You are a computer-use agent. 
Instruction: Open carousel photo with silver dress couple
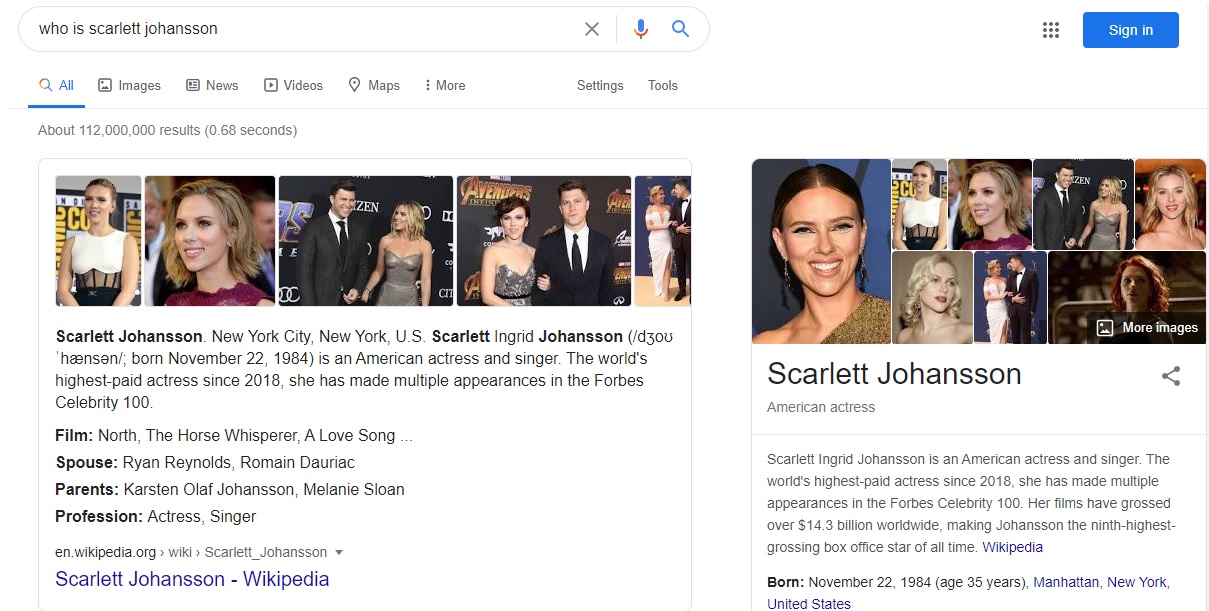pyautogui.click(x=366, y=241)
